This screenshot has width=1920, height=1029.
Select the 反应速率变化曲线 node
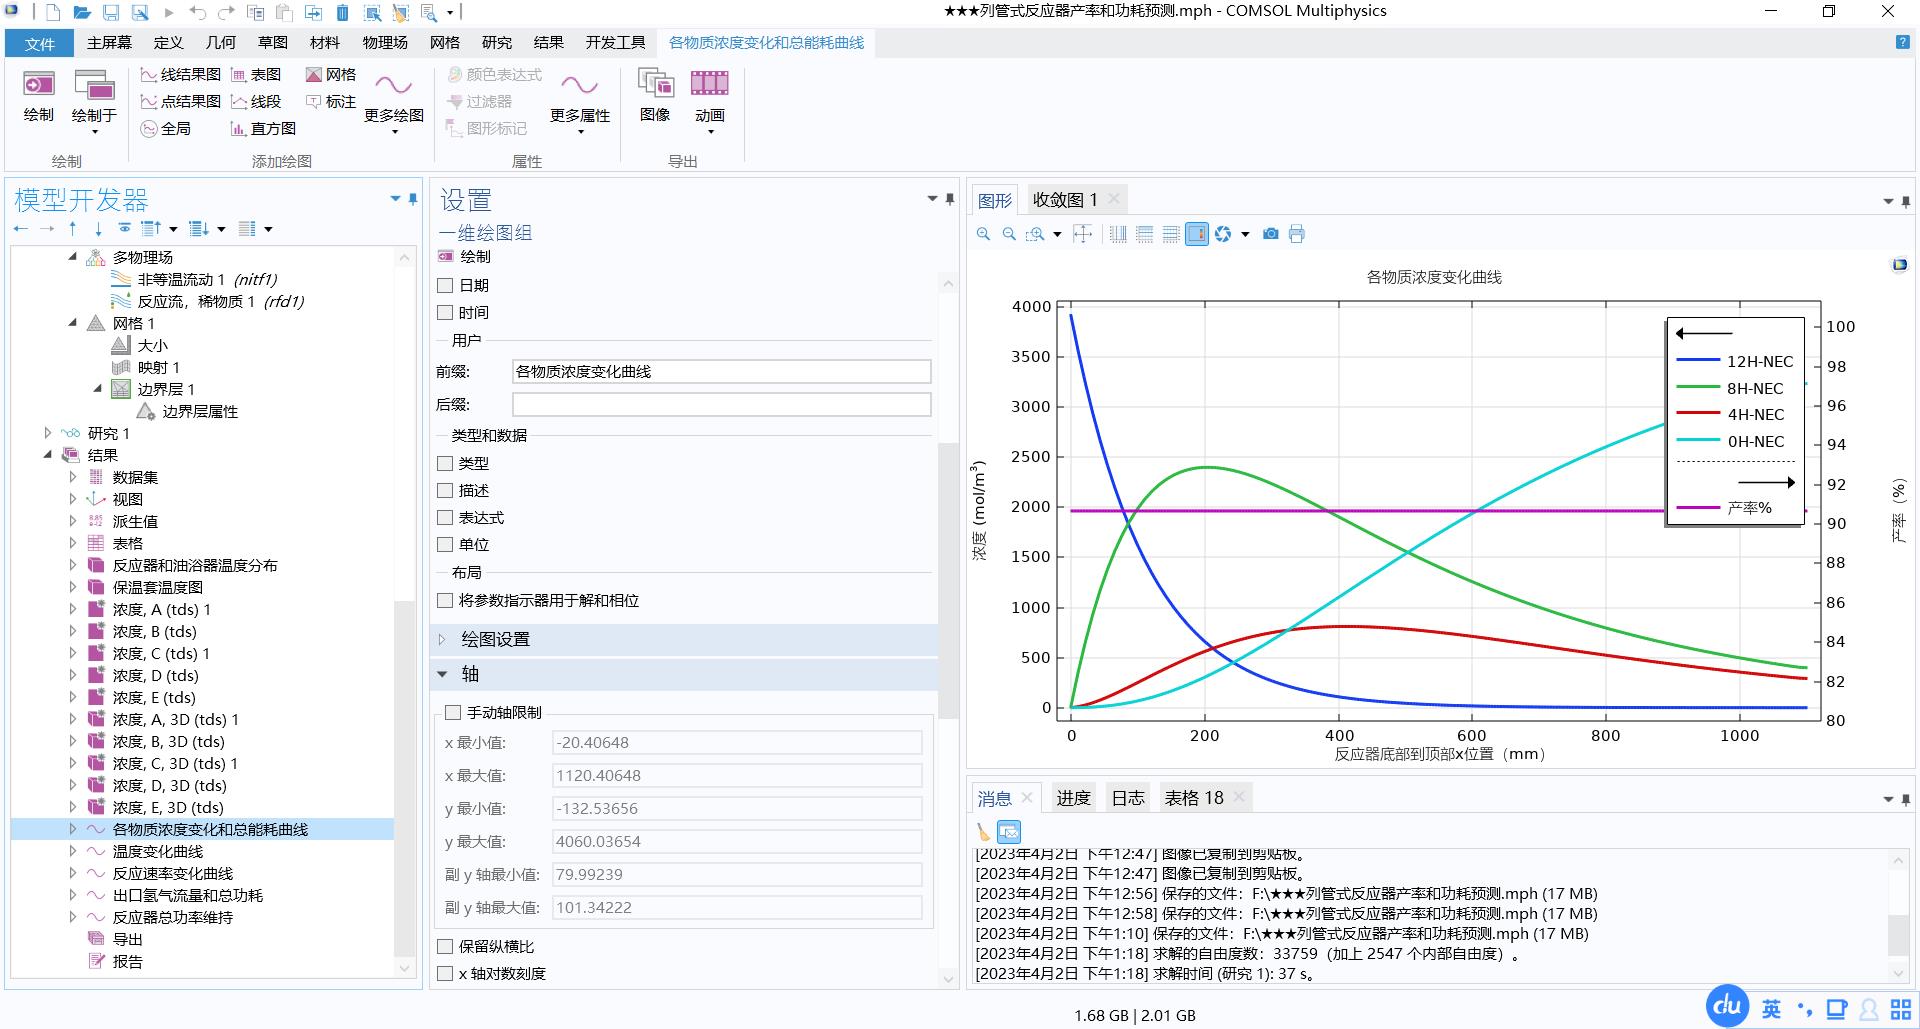[x=171, y=874]
